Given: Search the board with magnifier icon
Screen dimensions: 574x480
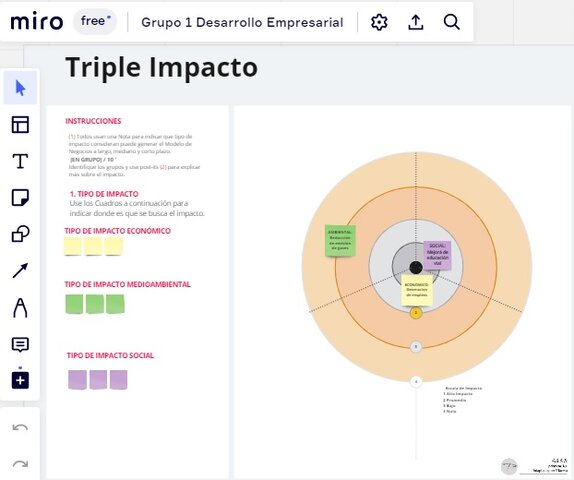Looking at the screenshot, I should point(451,22).
